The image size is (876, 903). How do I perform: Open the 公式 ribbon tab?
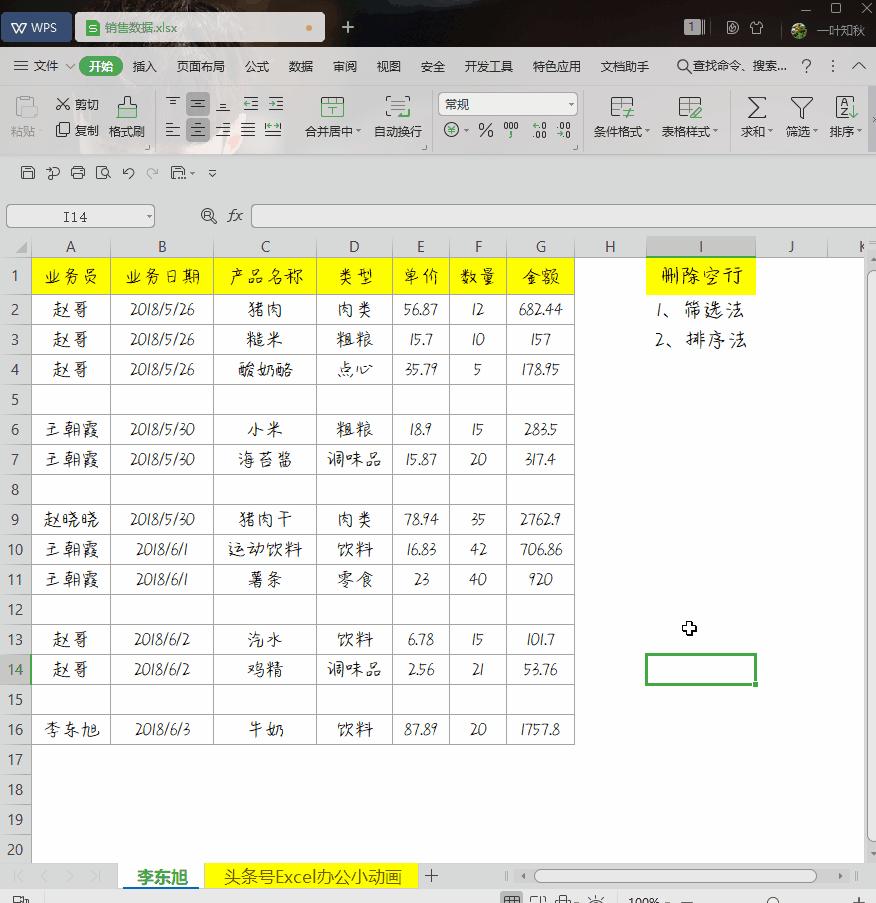256,66
